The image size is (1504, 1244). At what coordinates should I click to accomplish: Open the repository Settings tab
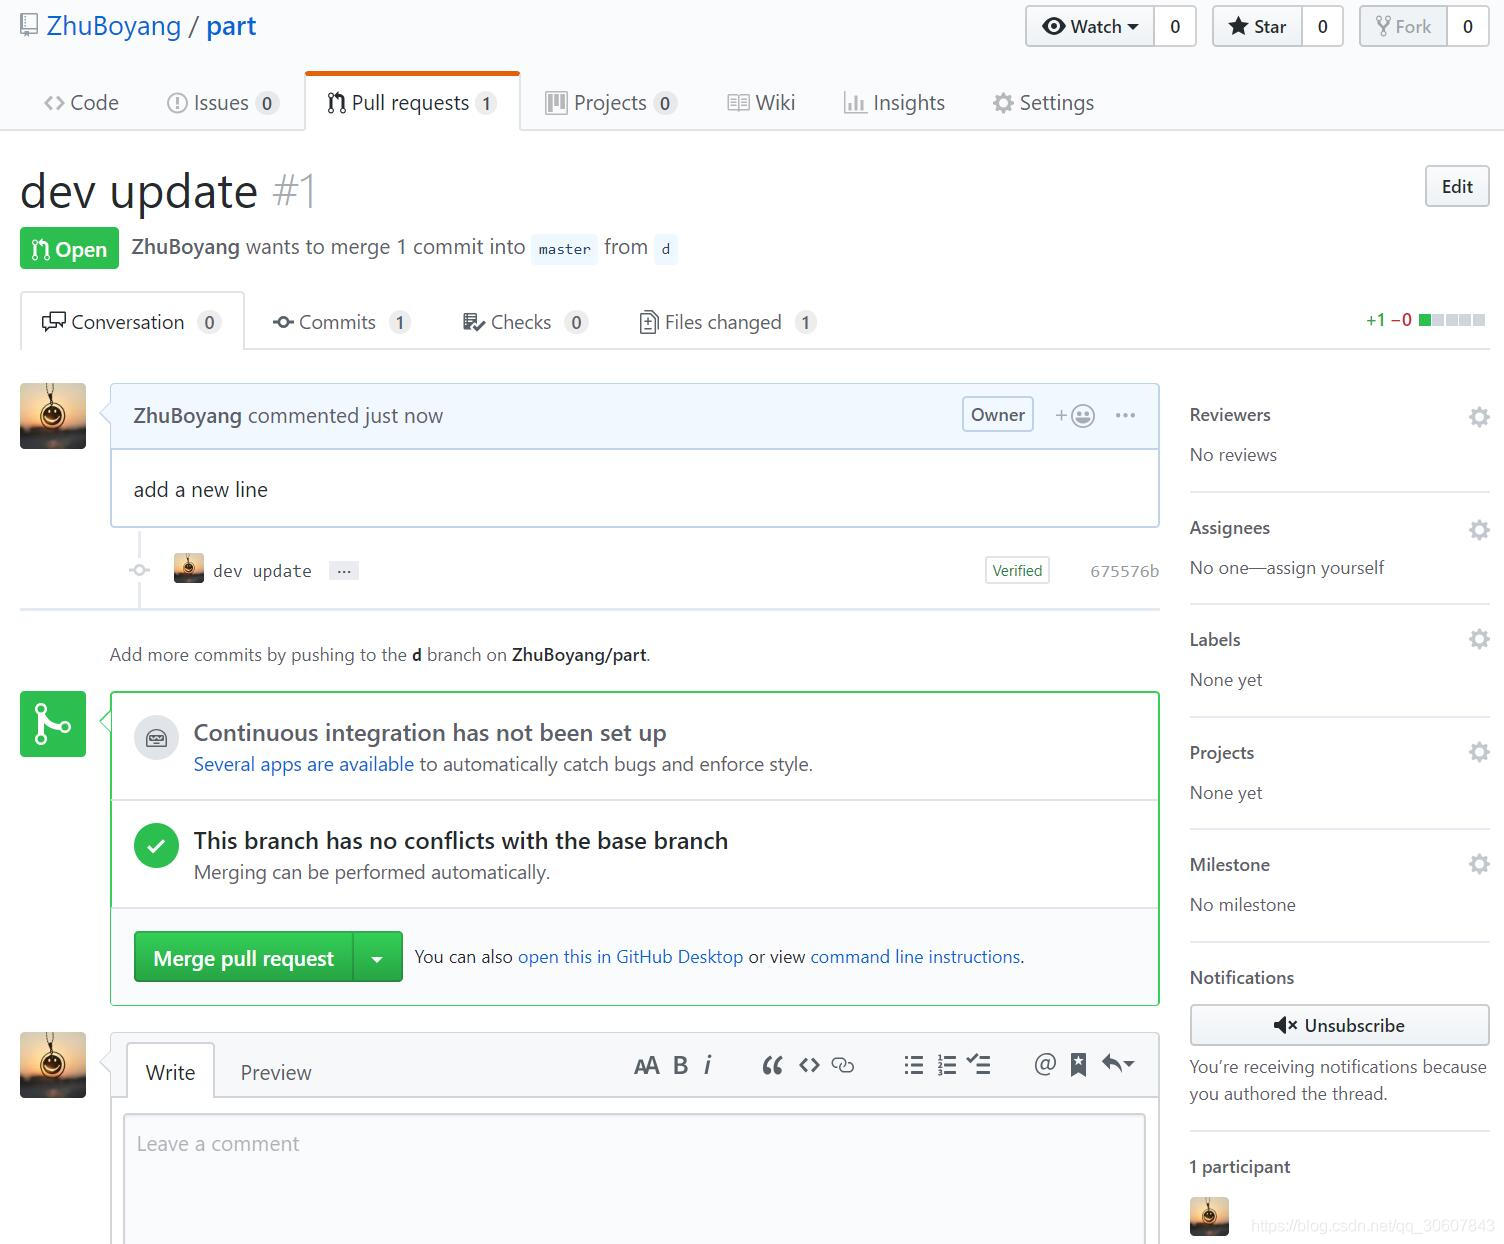click(x=1043, y=103)
